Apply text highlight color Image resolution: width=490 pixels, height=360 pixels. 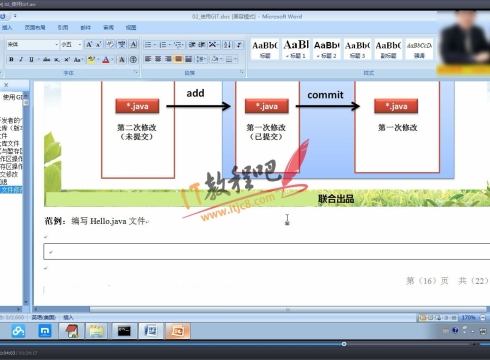(x=91, y=60)
